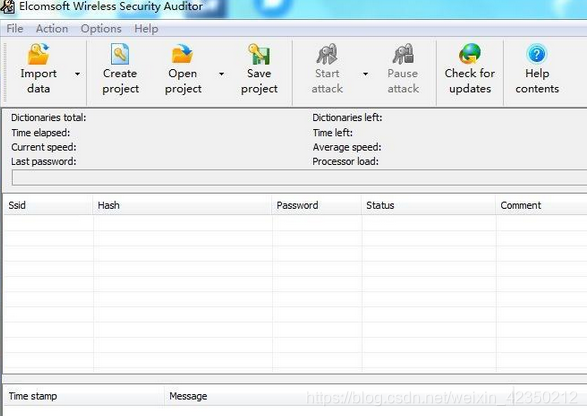The image size is (587, 416).
Task: Open the File menu
Action: click(x=15, y=28)
